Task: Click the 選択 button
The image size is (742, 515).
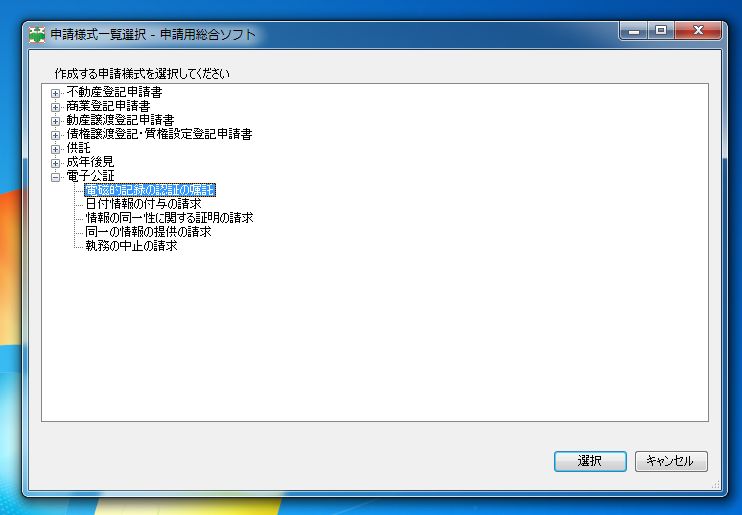Action: coord(590,461)
